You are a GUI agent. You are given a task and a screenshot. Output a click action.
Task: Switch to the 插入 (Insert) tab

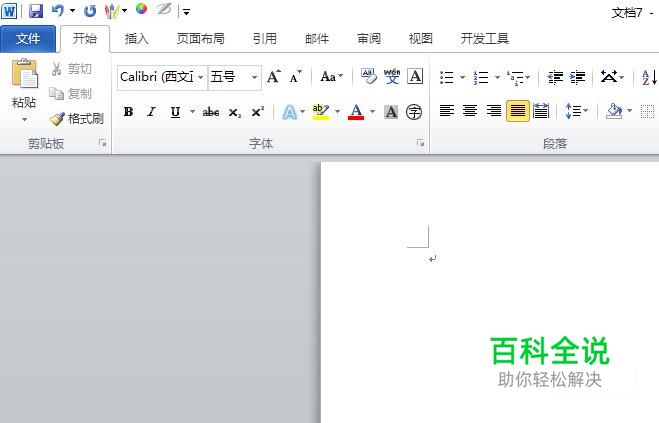[137, 39]
